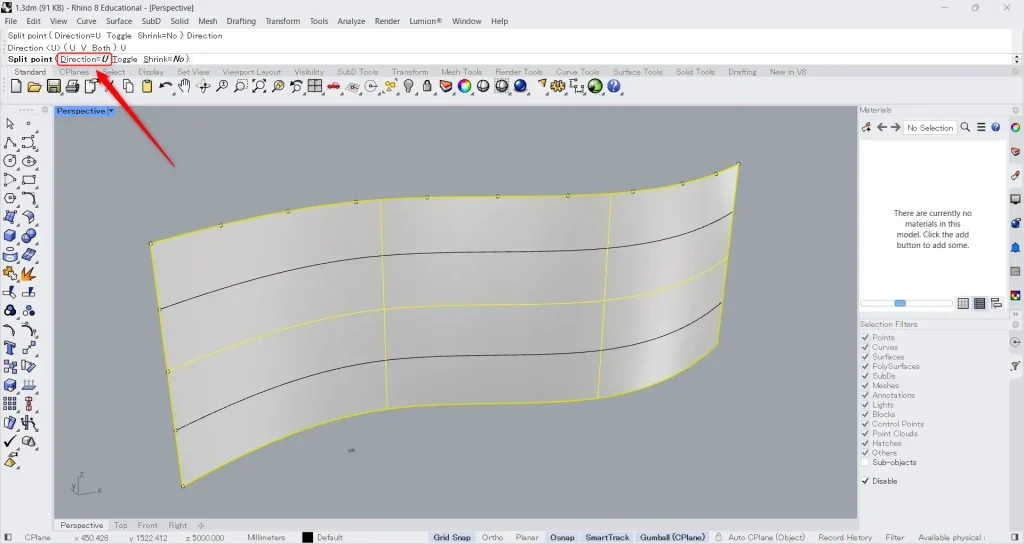The width and height of the screenshot is (1024, 544).
Task: Select the Polyline tool in left sidebar
Action: click(10, 142)
